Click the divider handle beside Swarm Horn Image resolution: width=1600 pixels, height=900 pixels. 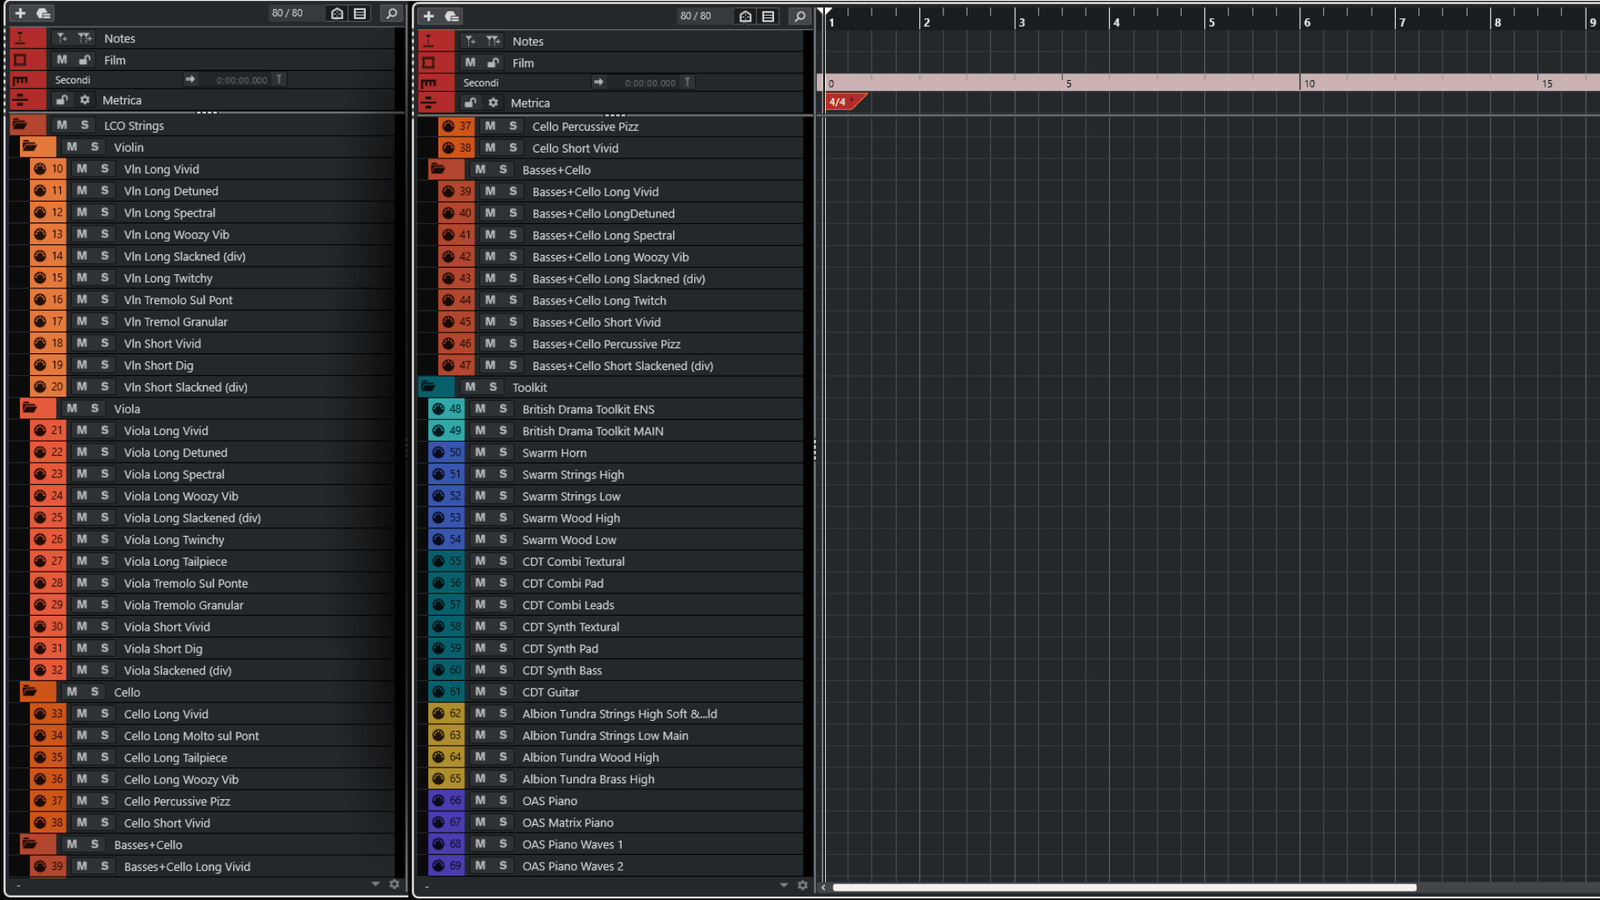coord(815,451)
